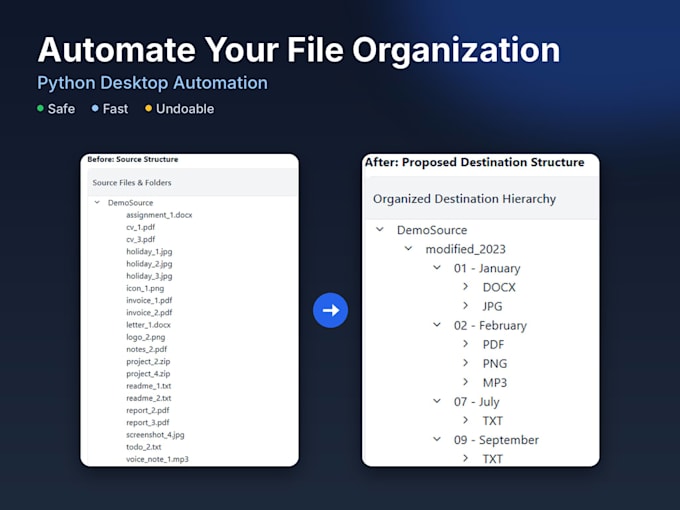680x510 pixels.
Task: Click the PNG folder label
Action: pos(495,363)
